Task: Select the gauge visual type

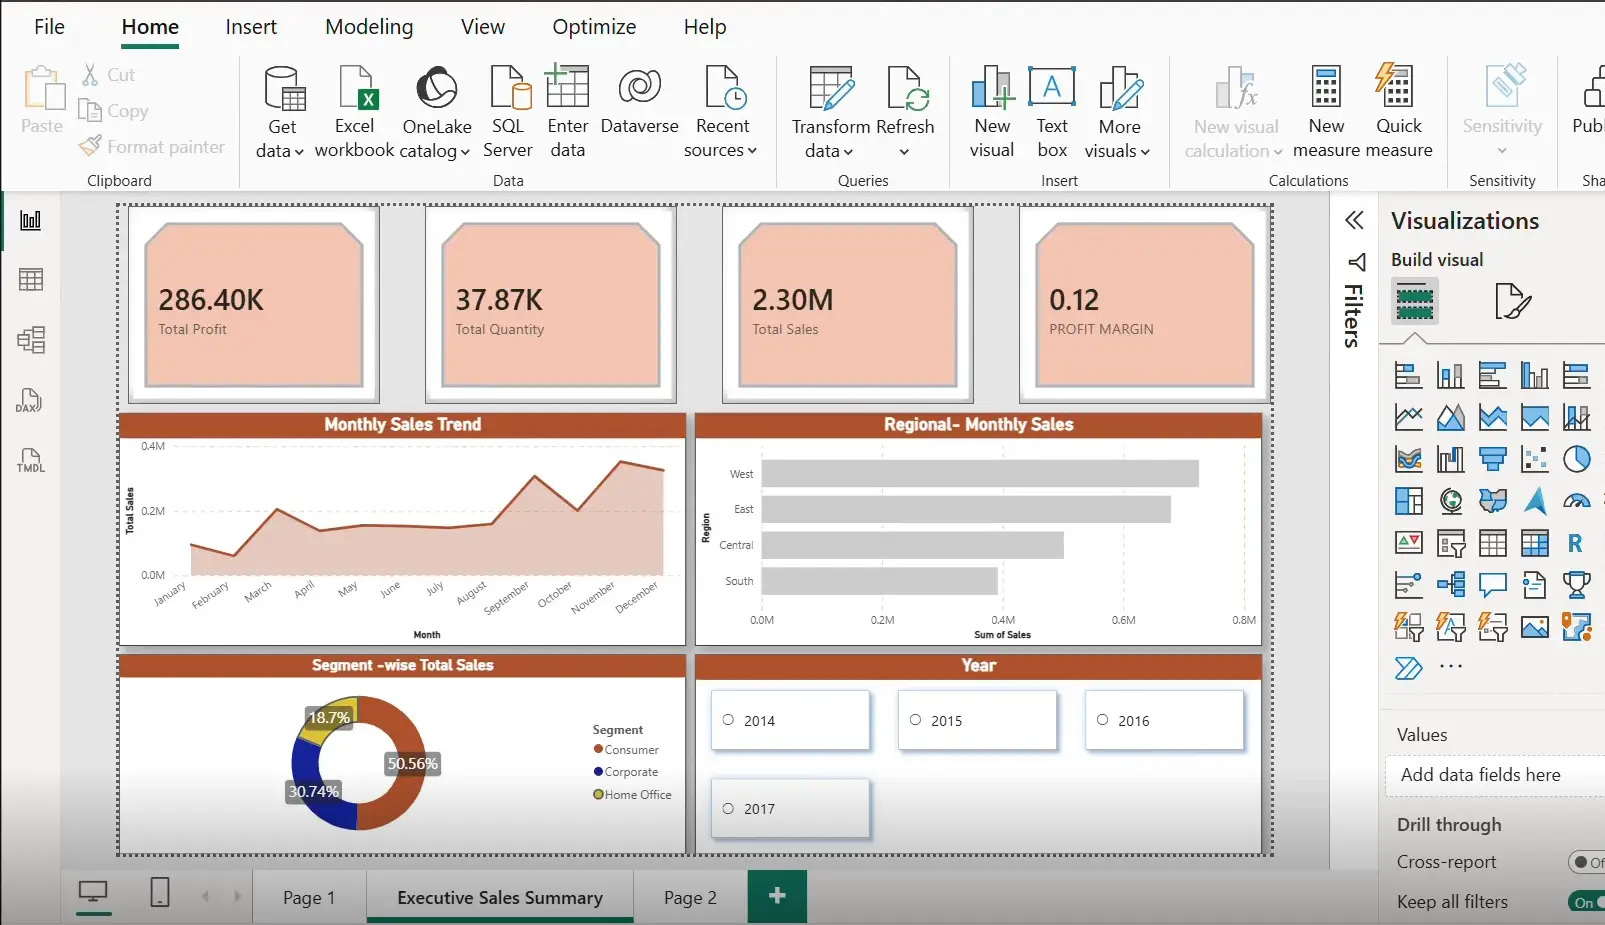Action: (x=1576, y=502)
